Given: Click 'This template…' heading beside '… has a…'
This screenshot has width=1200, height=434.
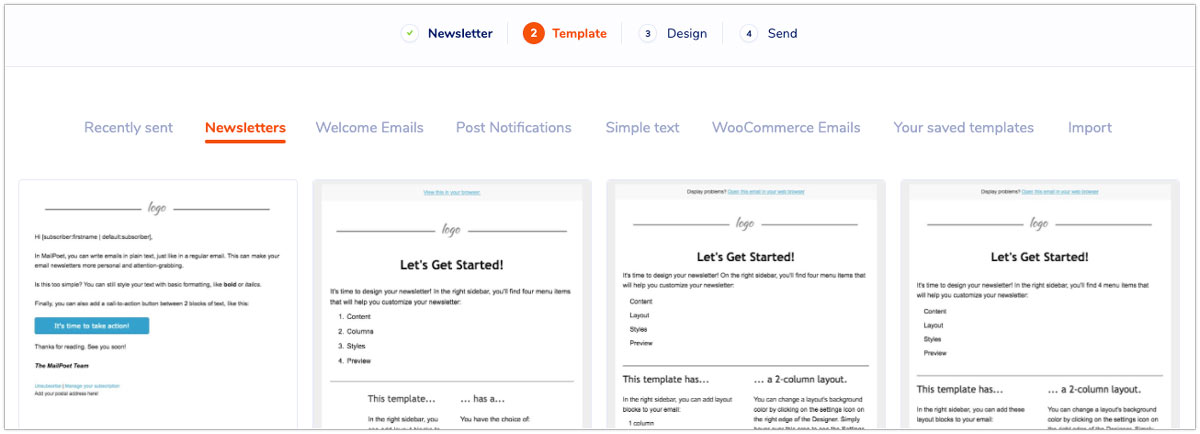Looking at the screenshot, I should pyautogui.click(x=402, y=398).
